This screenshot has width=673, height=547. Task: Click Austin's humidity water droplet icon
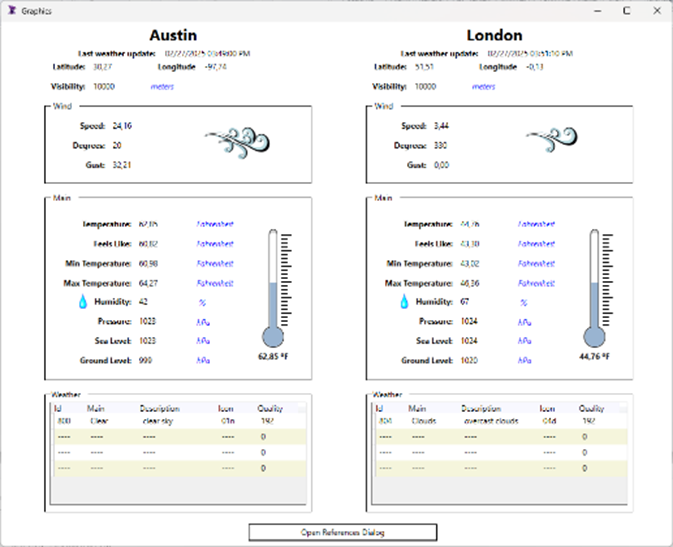[83, 302]
